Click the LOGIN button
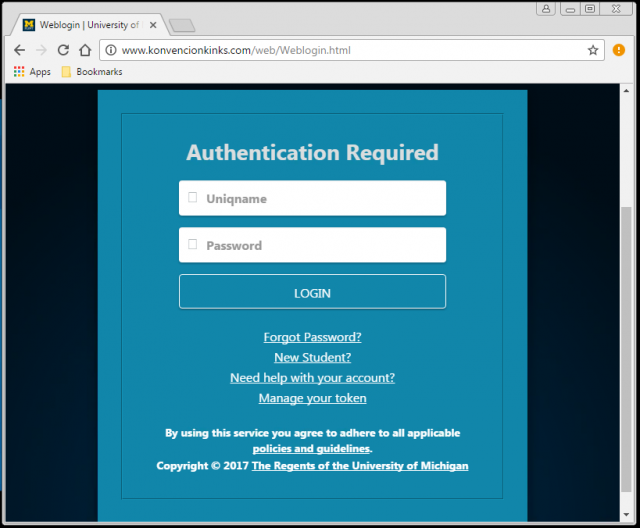Image resolution: width=640 pixels, height=528 pixels. [312, 292]
